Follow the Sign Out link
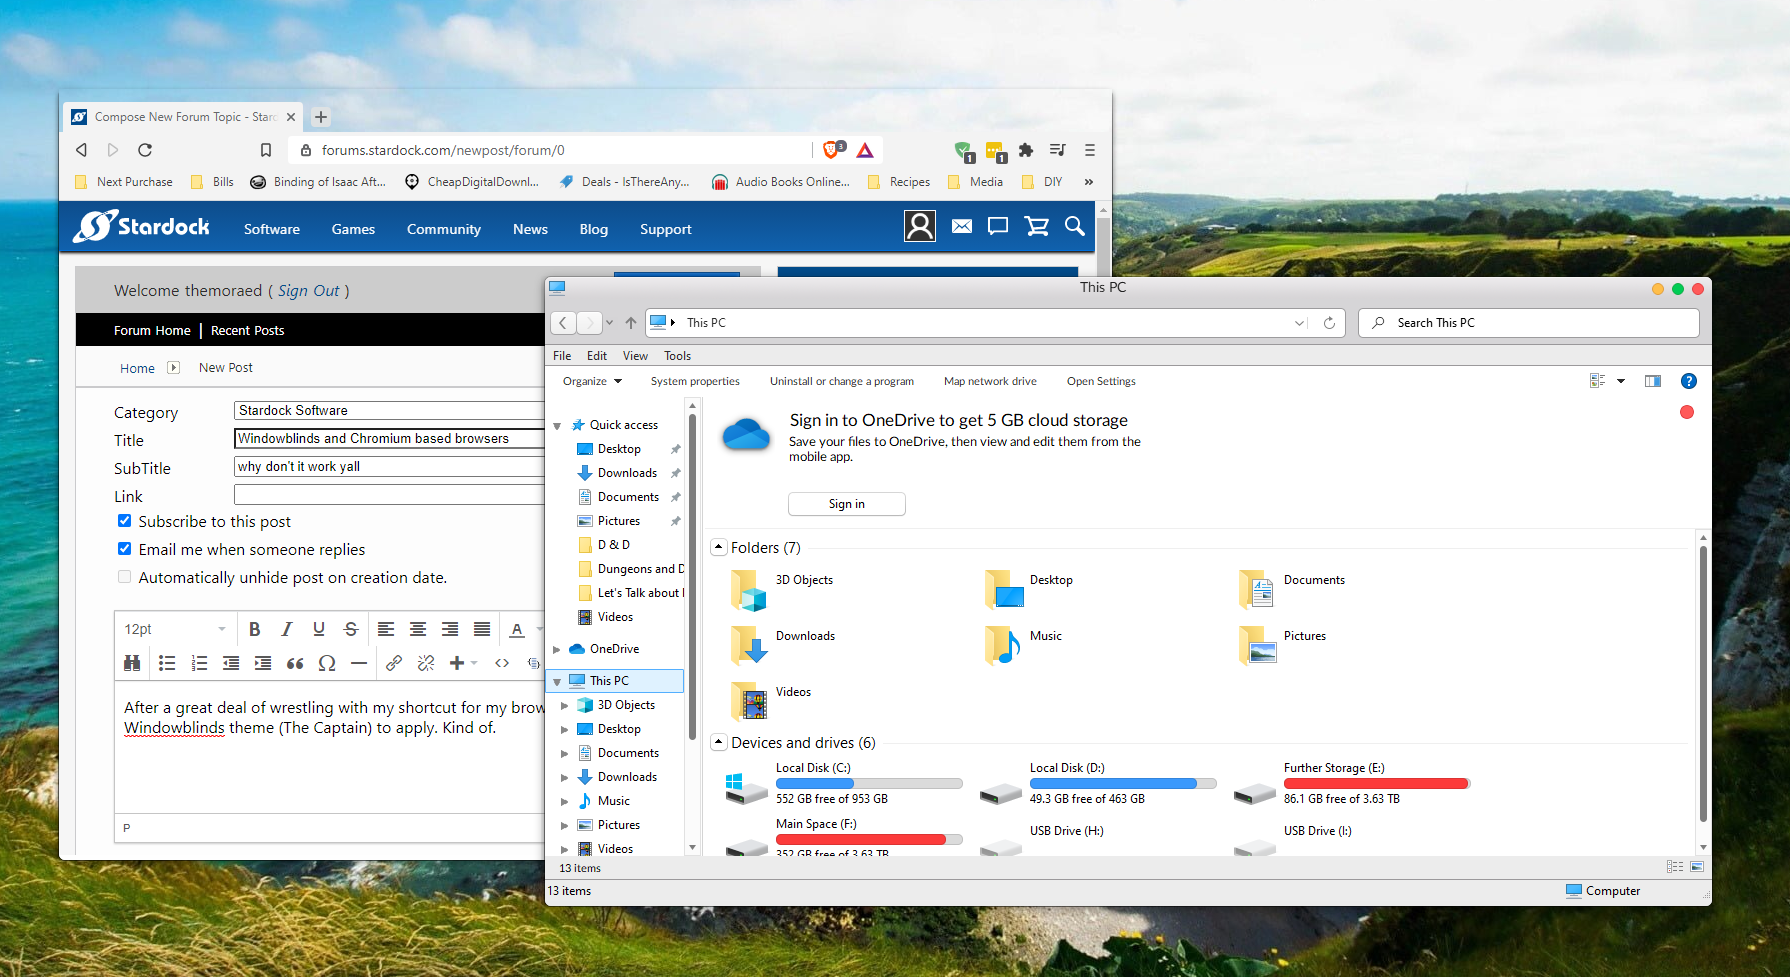 pos(309,291)
